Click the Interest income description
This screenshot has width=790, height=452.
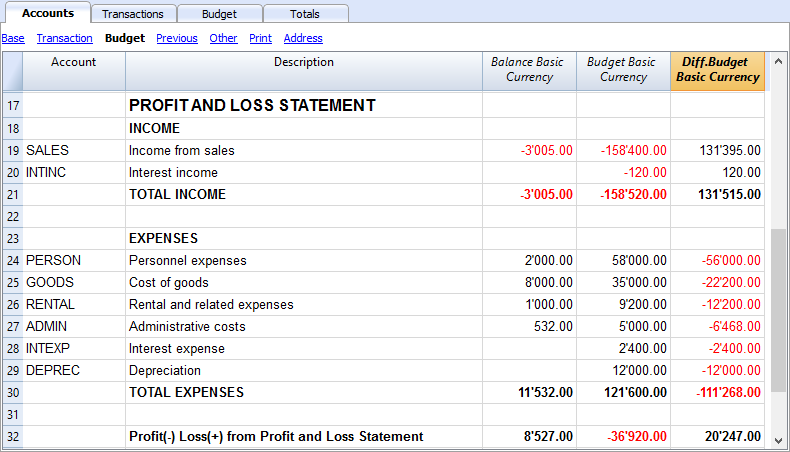point(304,172)
